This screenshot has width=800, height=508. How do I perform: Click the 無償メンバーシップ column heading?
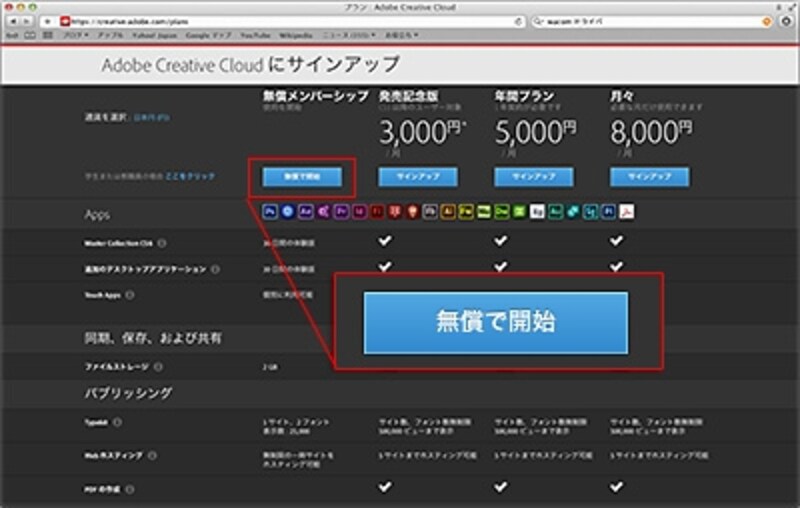(315, 96)
